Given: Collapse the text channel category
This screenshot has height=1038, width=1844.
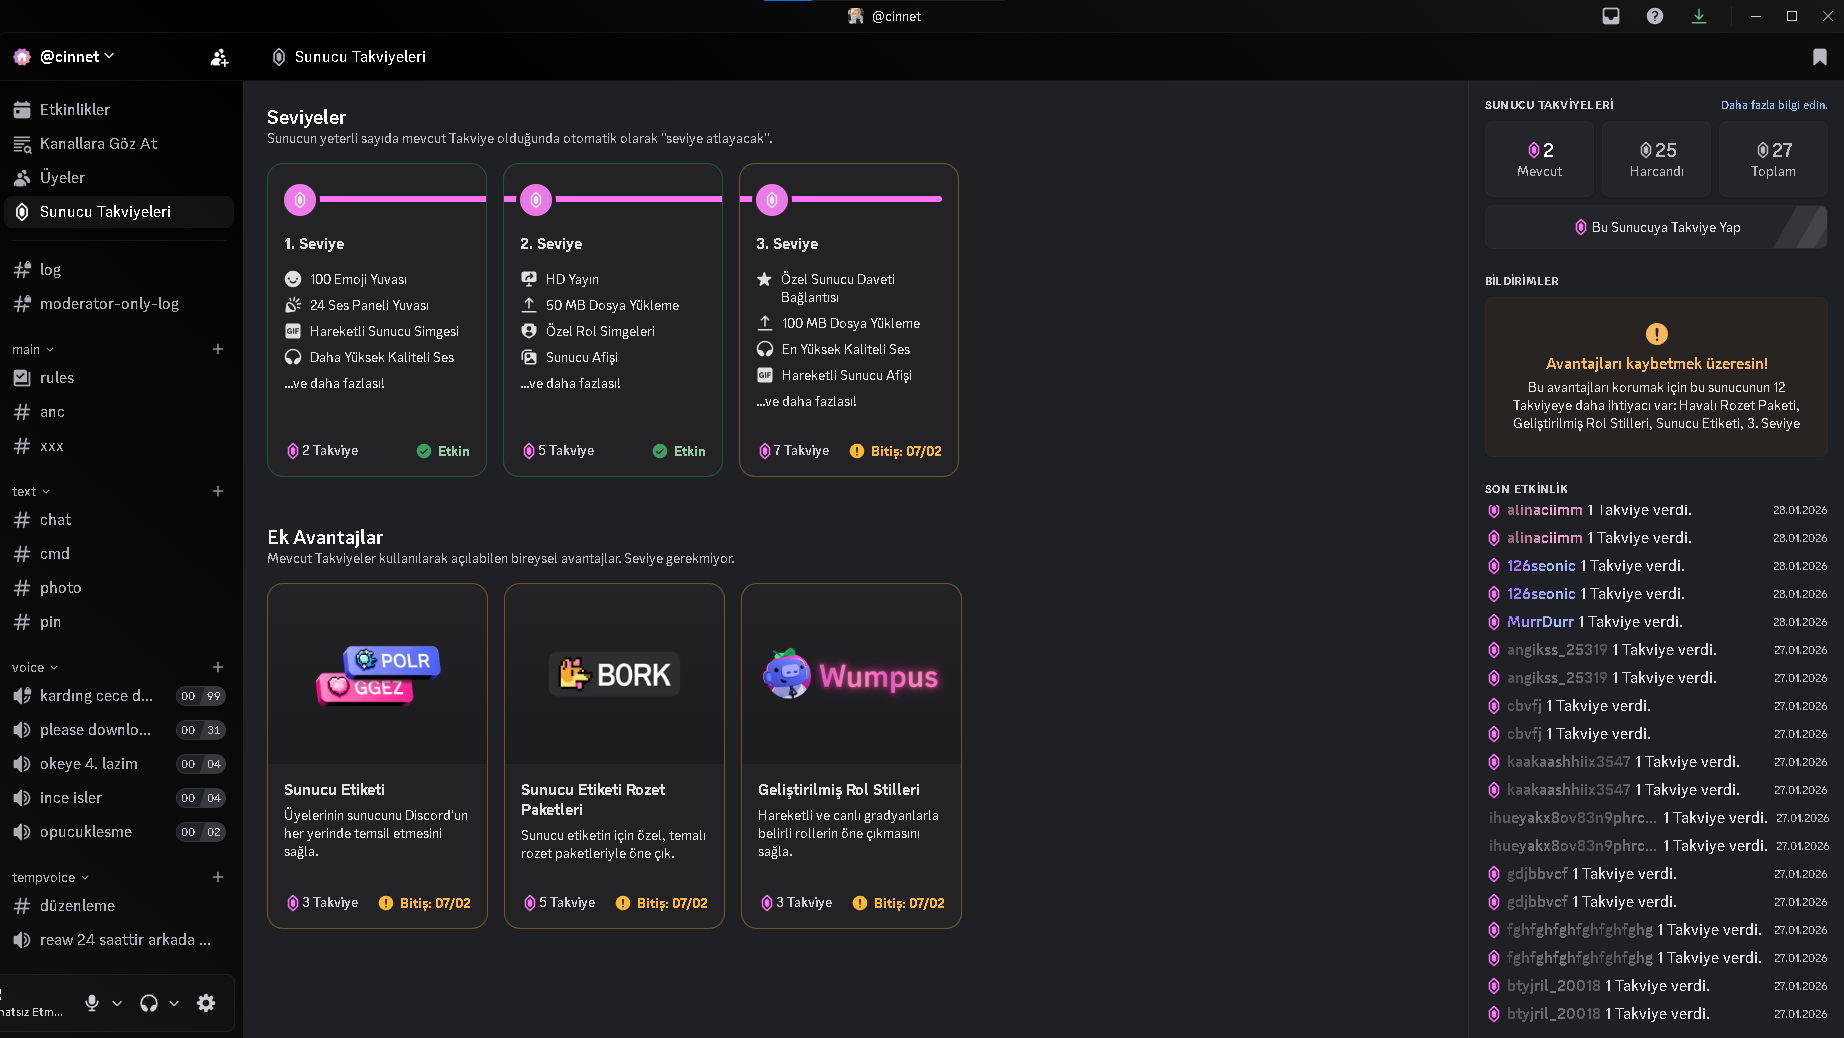Looking at the screenshot, I should pos(31,491).
